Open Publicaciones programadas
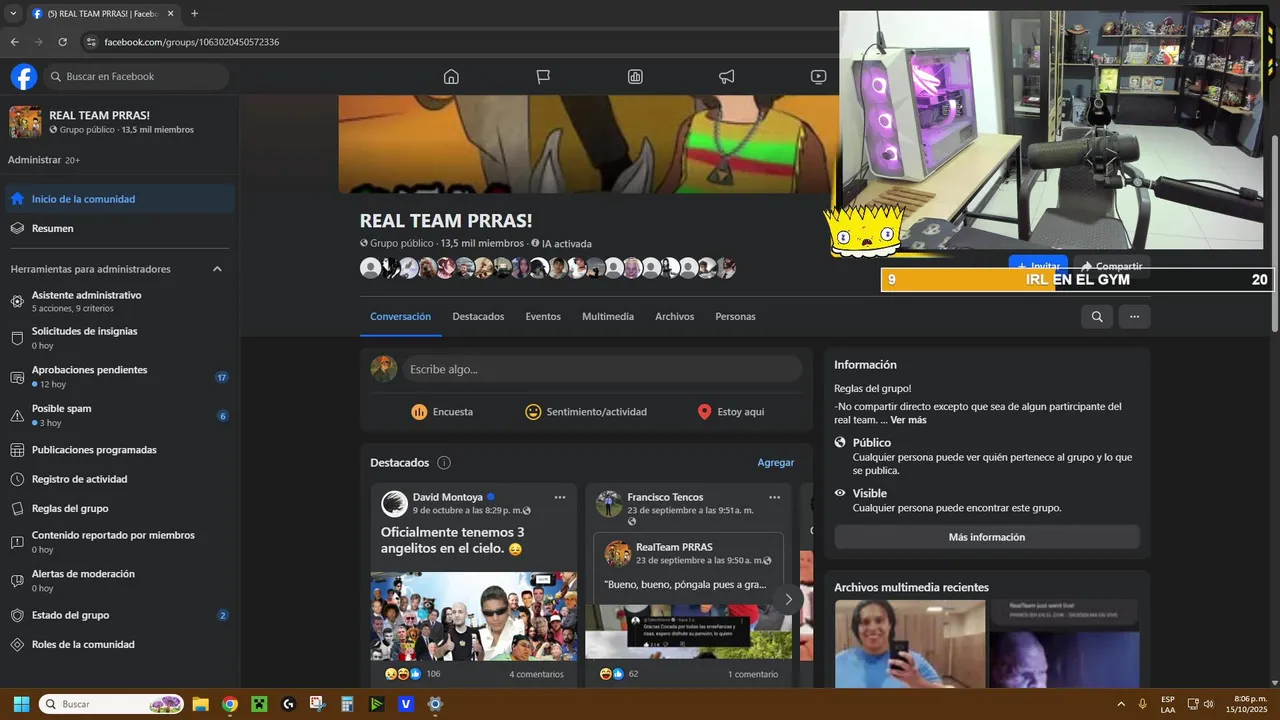Viewport: 1280px width, 720px height. tap(120, 450)
